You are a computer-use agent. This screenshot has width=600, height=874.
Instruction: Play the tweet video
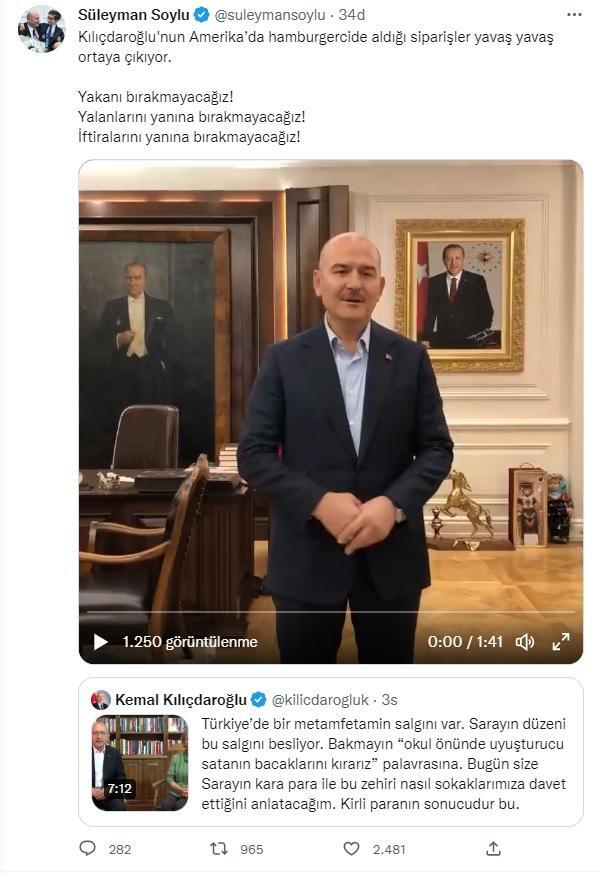tap(100, 642)
